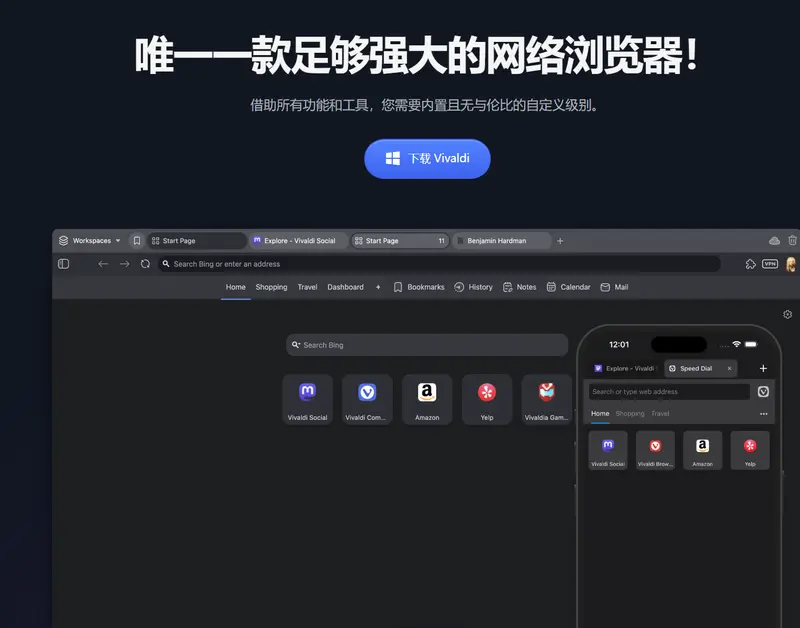Viewport: 800px width, 628px height.
Task: Open the Benjamin Hardman tab
Action: click(x=502, y=241)
